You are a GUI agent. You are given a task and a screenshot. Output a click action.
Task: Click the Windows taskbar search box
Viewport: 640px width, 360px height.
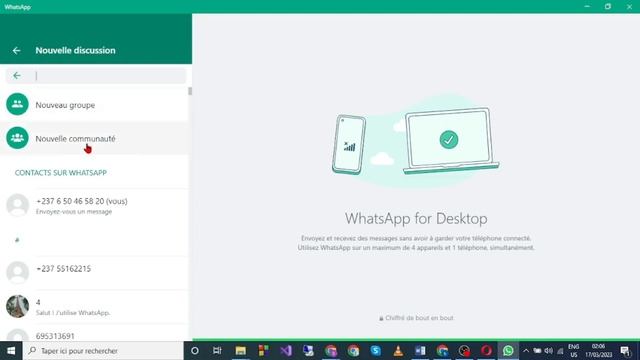click(103, 351)
